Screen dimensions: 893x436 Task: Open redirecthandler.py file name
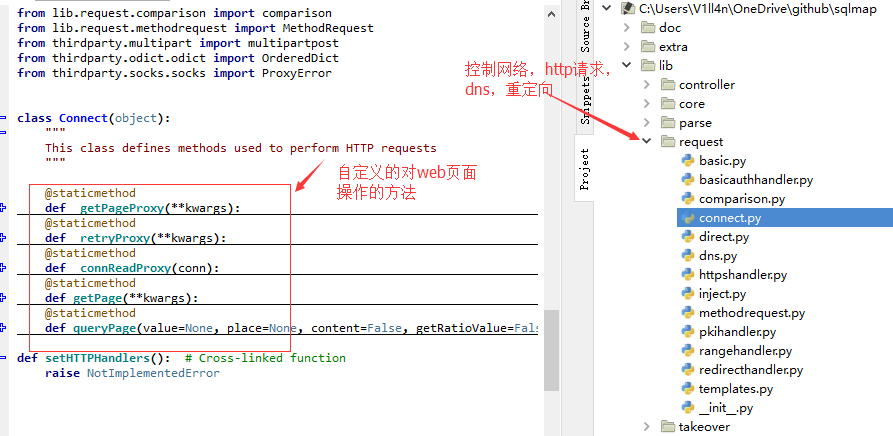point(751,370)
